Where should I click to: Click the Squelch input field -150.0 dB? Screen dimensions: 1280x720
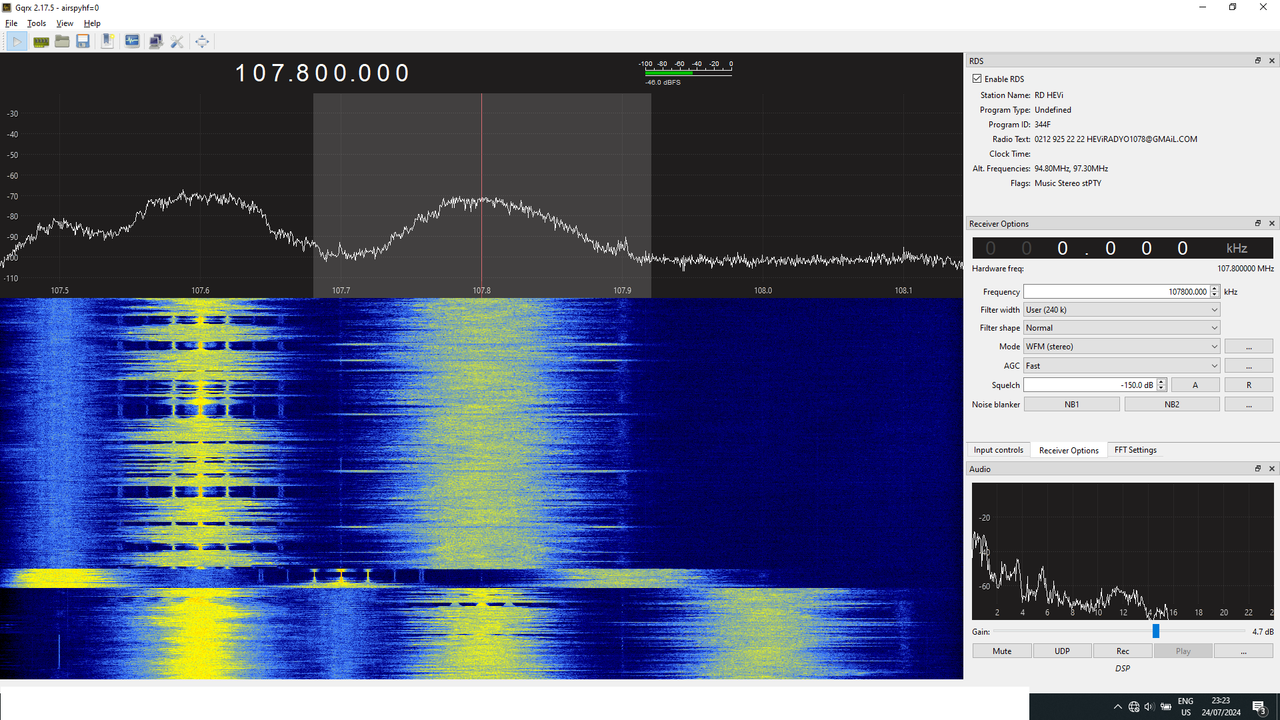tap(1089, 385)
